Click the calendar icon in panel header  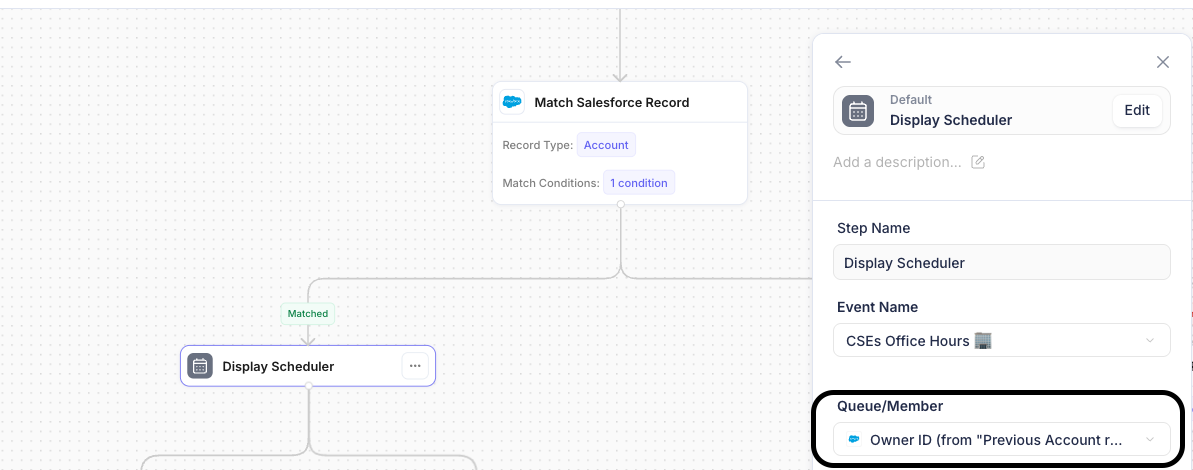858,110
